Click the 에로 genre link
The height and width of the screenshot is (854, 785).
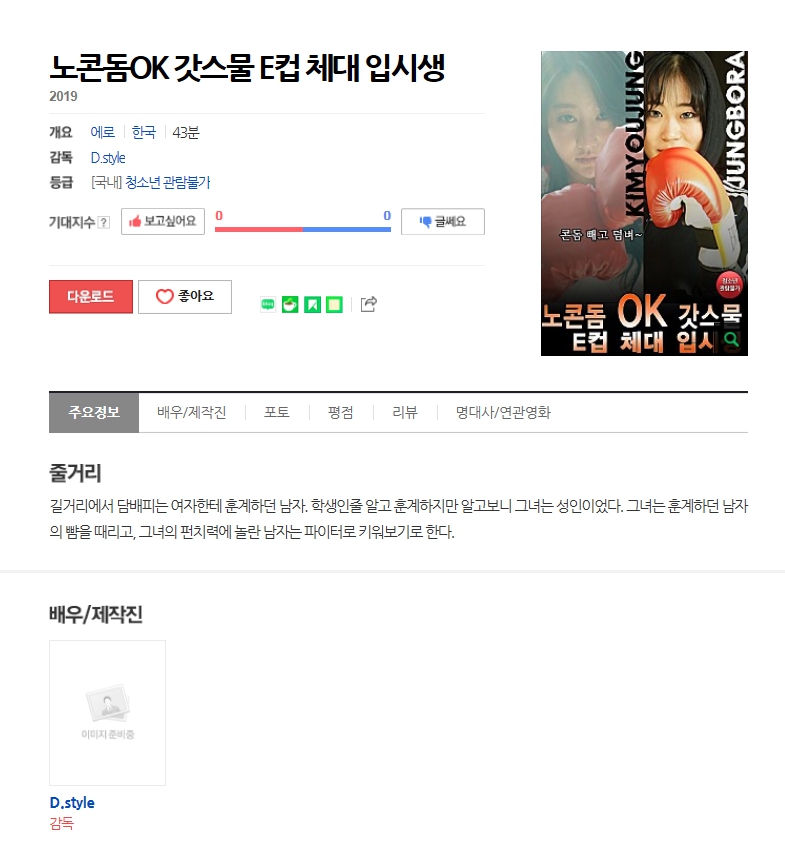[102, 132]
